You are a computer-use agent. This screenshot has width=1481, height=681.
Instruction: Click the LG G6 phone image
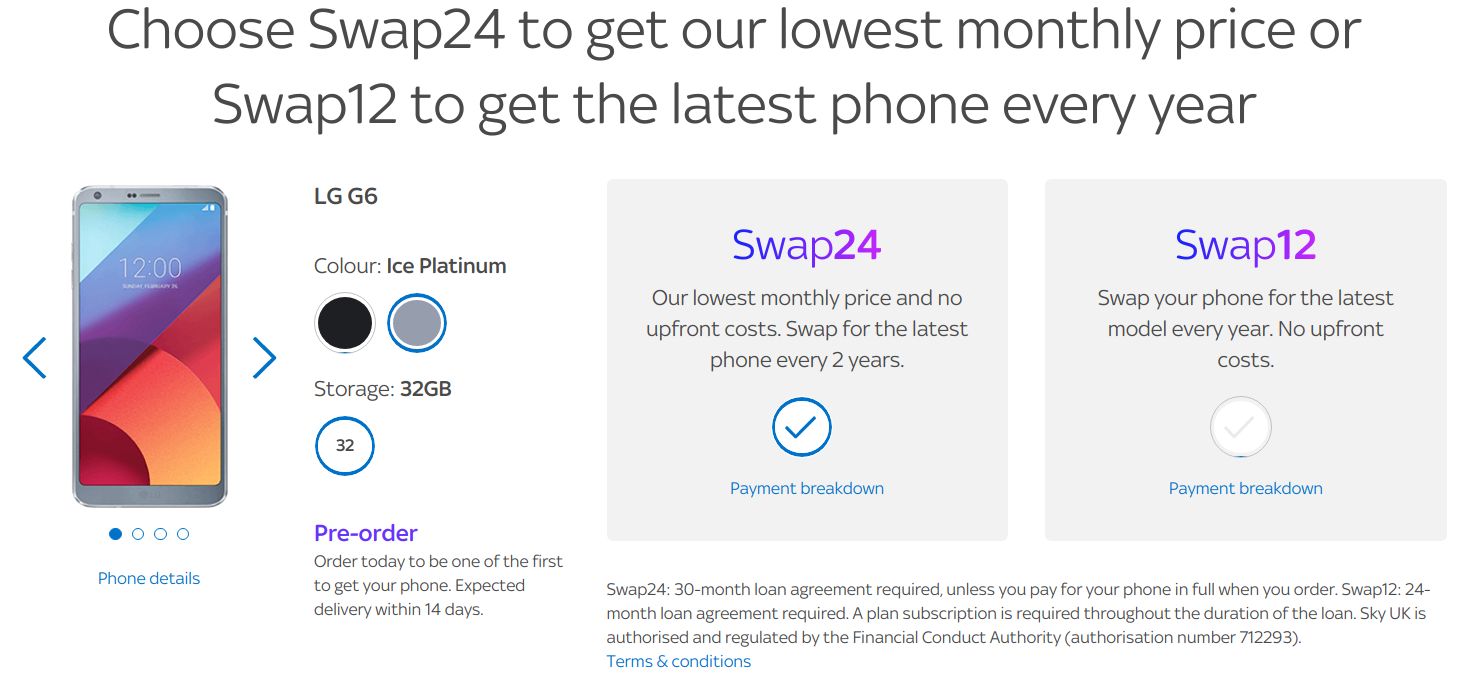coord(150,346)
